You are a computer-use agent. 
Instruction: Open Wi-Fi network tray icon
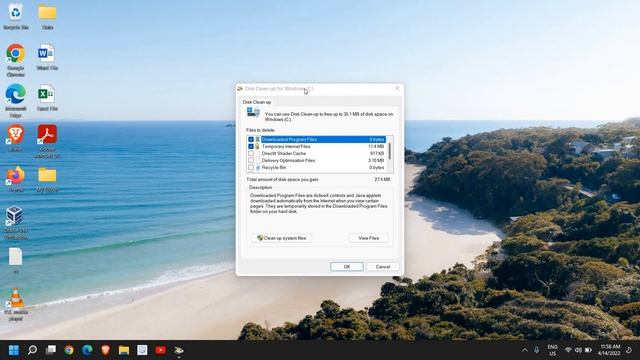[x=568, y=350]
